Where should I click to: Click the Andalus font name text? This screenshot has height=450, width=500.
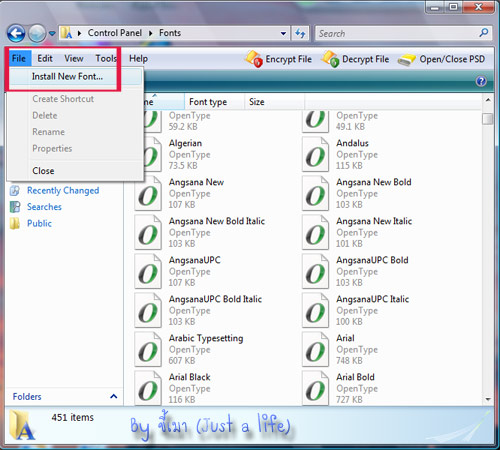352,143
